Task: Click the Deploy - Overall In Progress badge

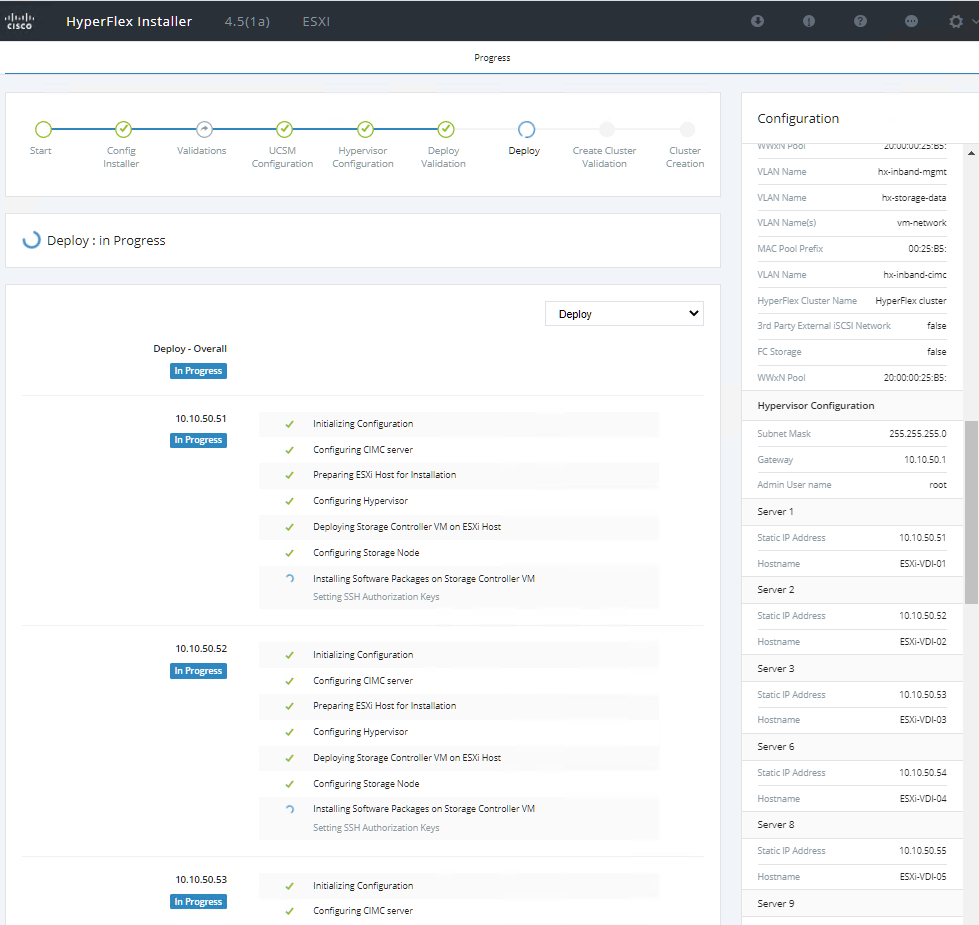Action: click(x=199, y=371)
